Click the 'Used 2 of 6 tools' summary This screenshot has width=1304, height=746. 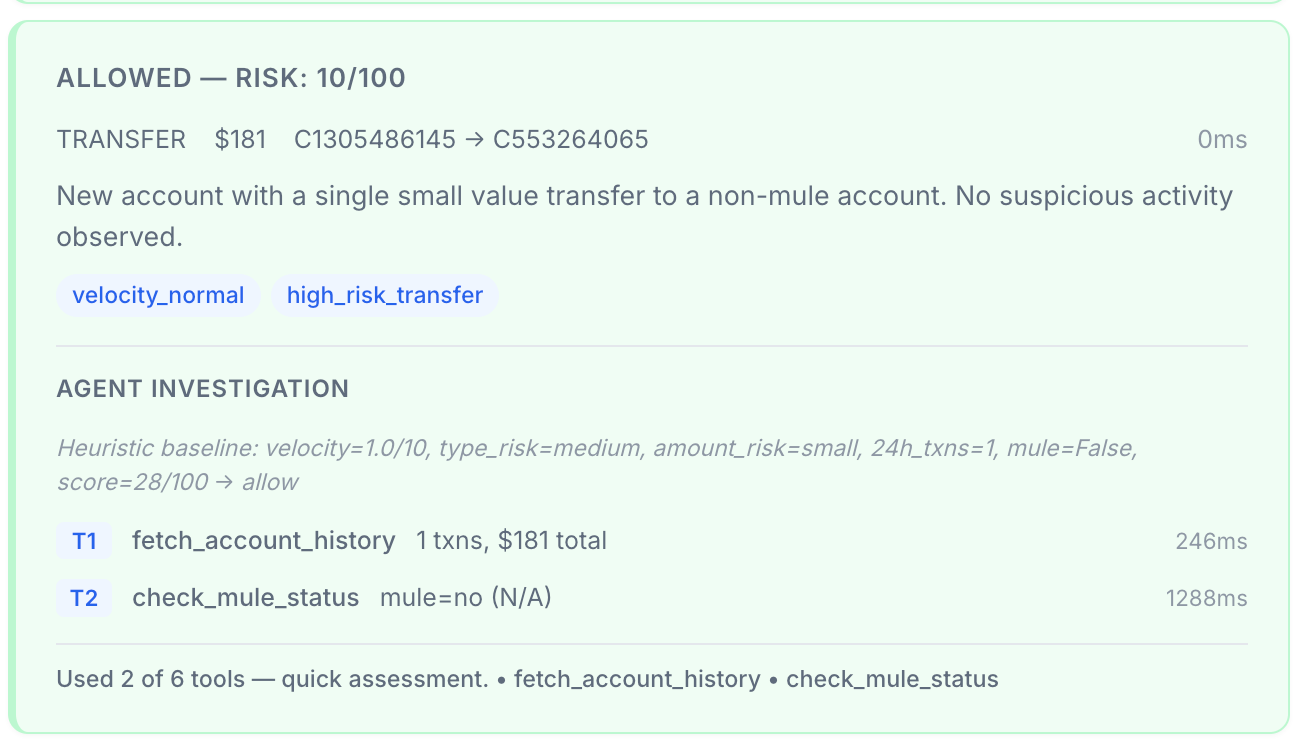tap(528, 679)
